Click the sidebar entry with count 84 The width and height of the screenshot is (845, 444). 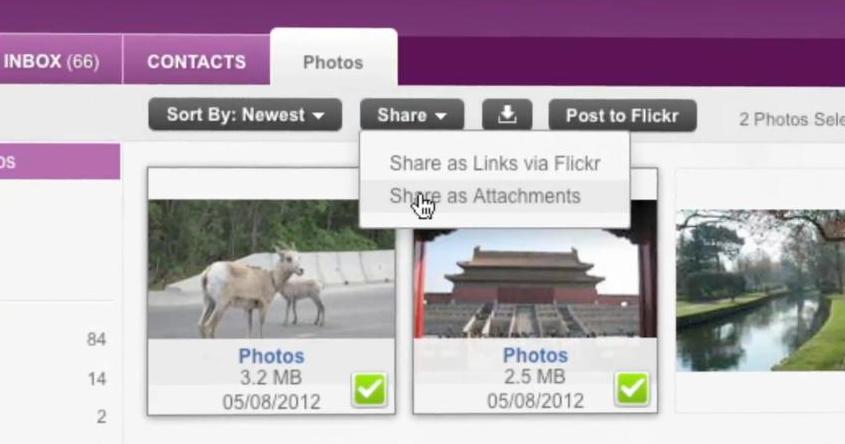(x=60, y=339)
